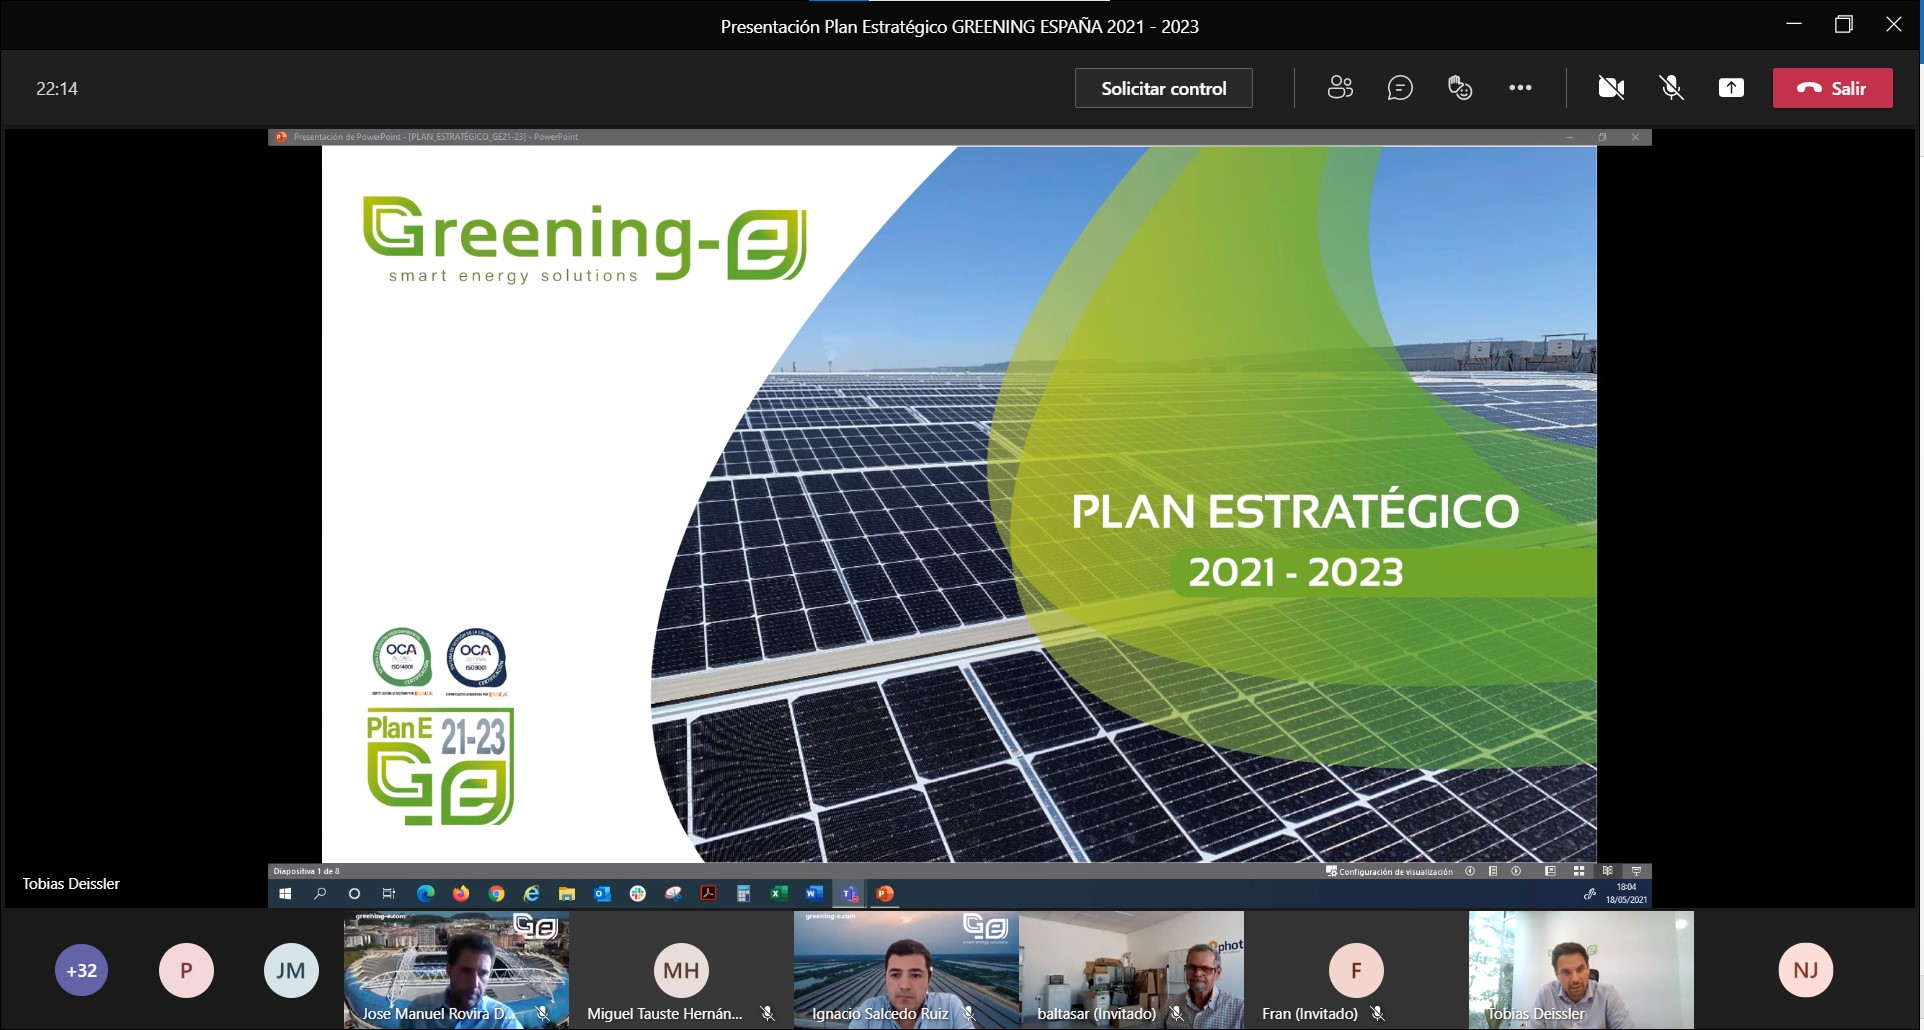Click File Explorer folder in shared taskbar
Viewport: 1924px width, 1030px height.
(x=567, y=894)
